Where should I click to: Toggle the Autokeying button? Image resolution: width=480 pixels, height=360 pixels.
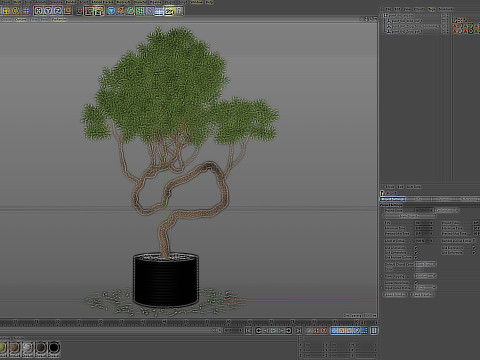pos(324,330)
